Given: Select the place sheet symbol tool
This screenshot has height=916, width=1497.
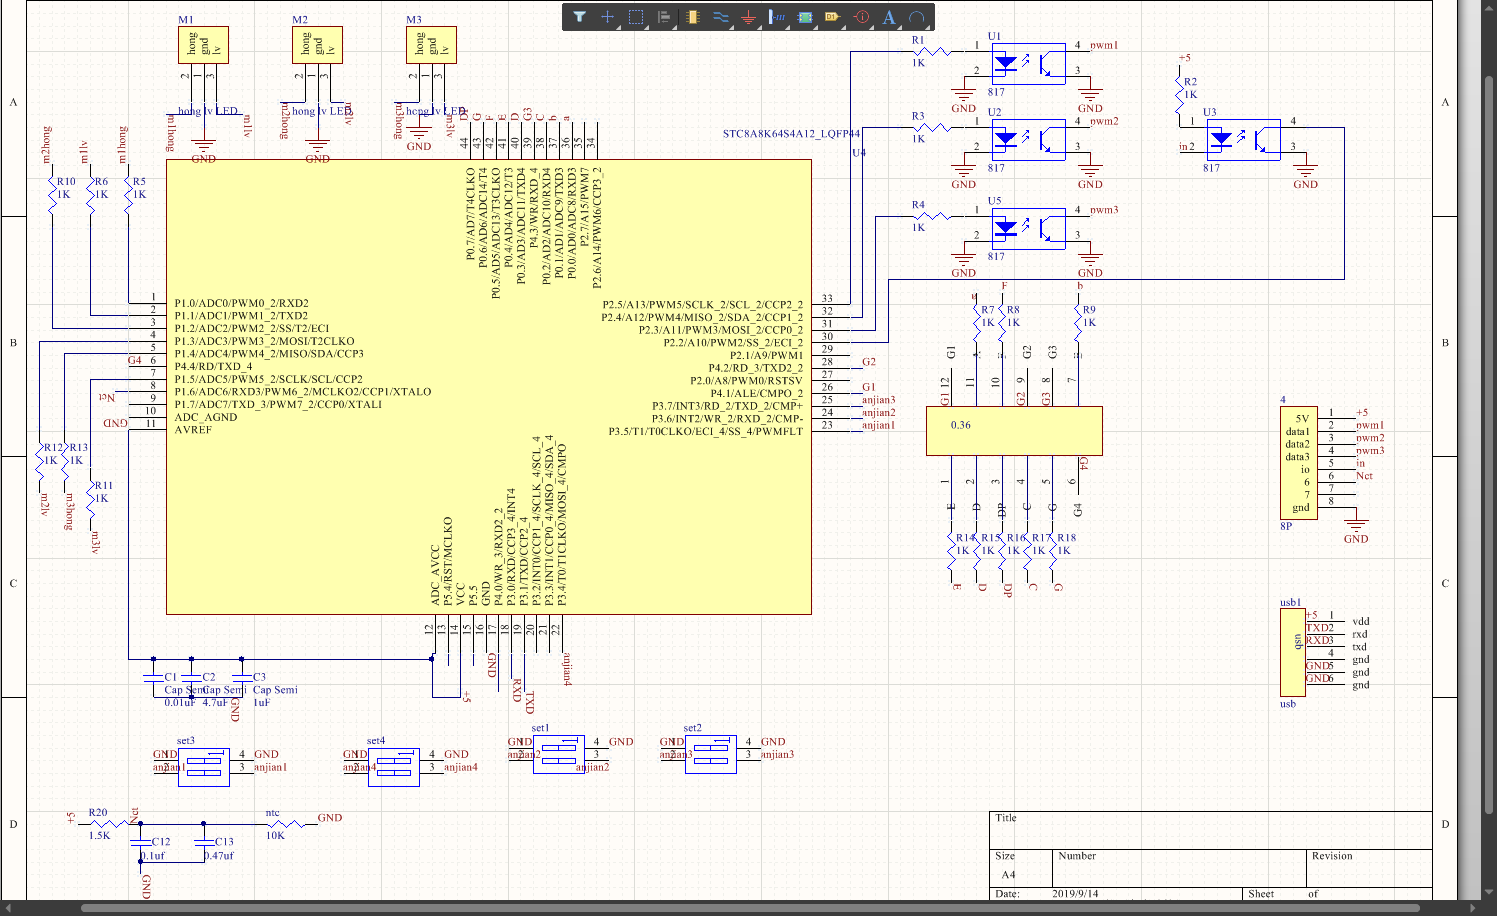Looking at the screenshot, I should point(805,17).
